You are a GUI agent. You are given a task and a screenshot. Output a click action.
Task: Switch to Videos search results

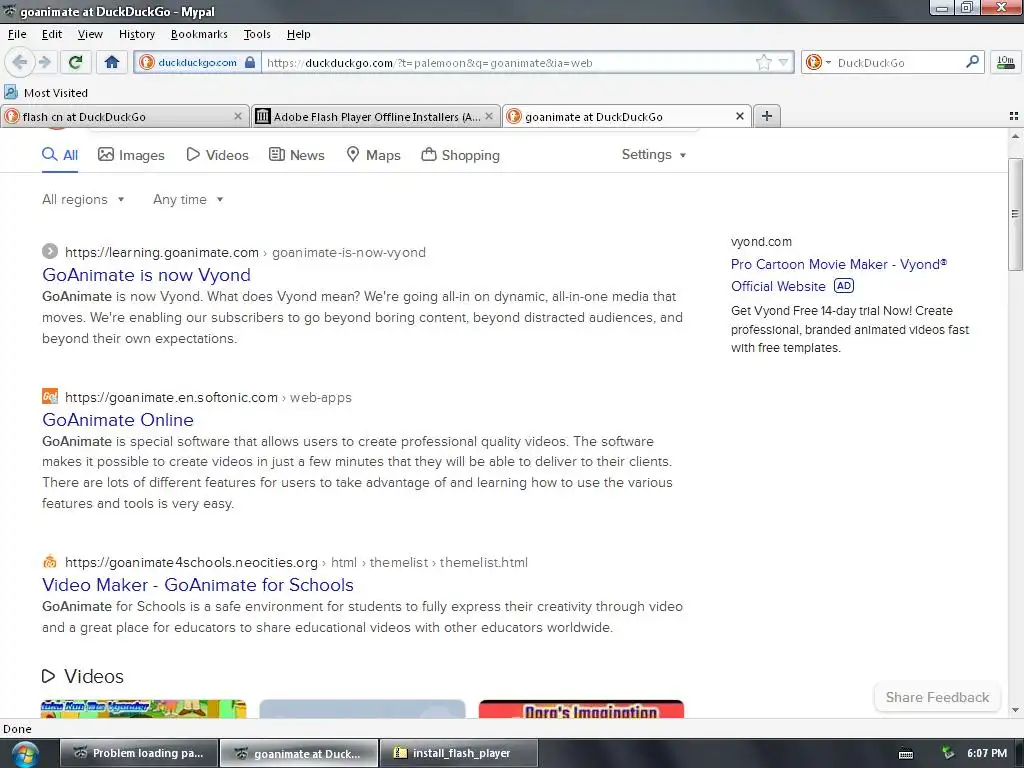click(x=217, y=155)
